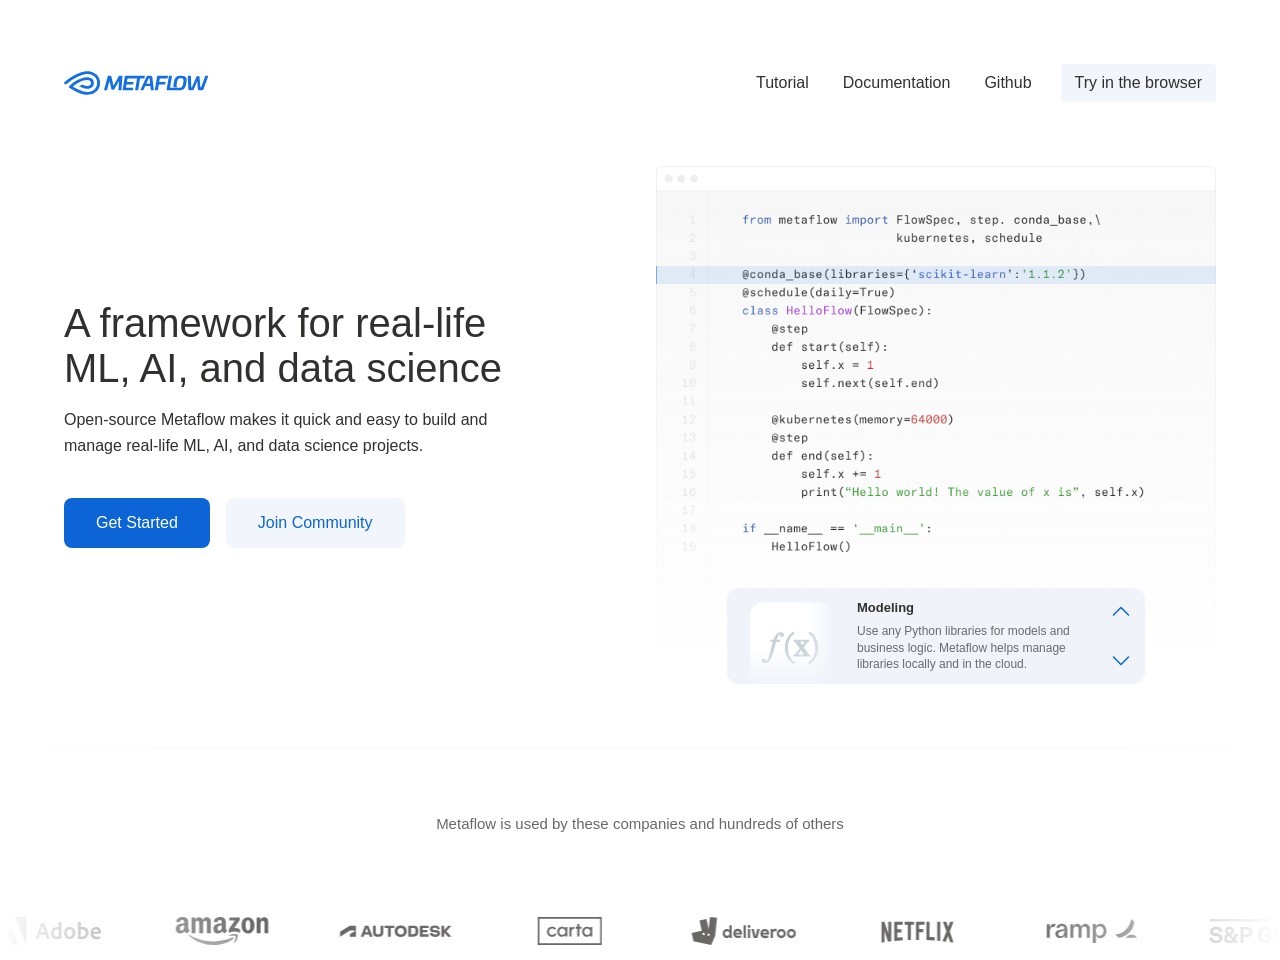Go to the Github nav link
This screenshot has height=960, width=1280.
click(1007, 83)
